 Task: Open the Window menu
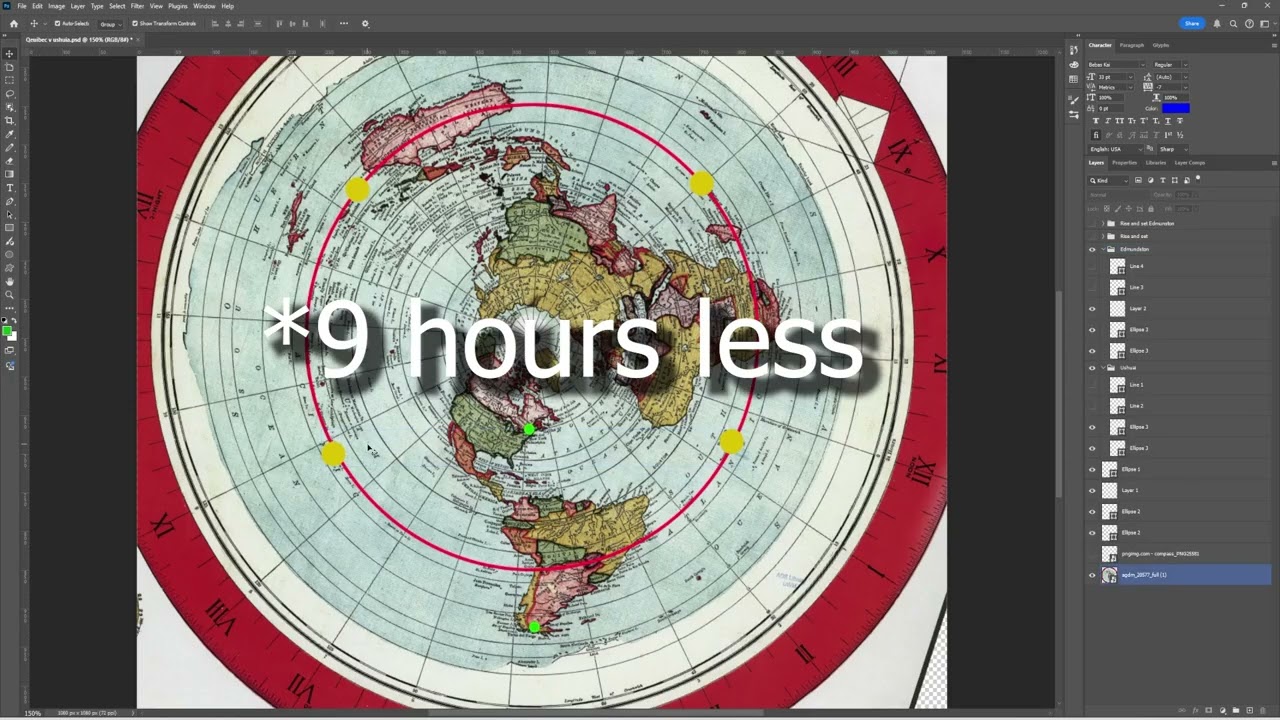(x=204, y=6)
